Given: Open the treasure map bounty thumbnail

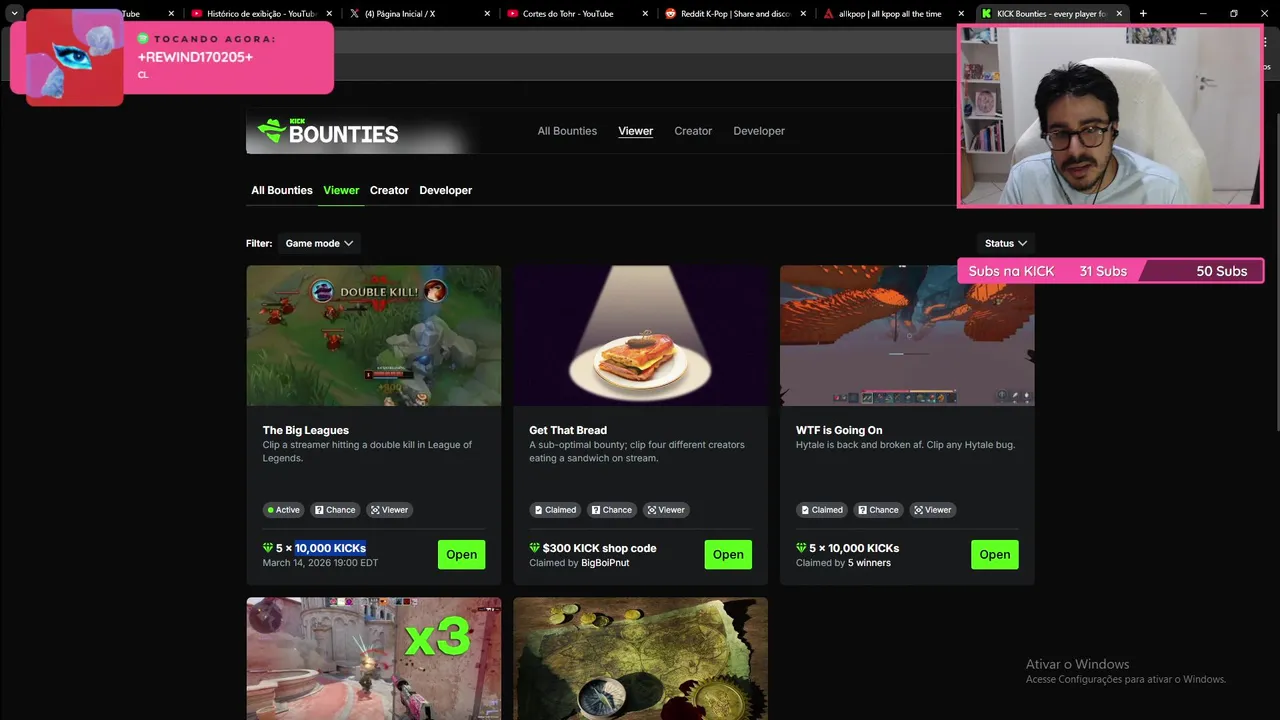Looking at the screenshot, I should [641, 659].
